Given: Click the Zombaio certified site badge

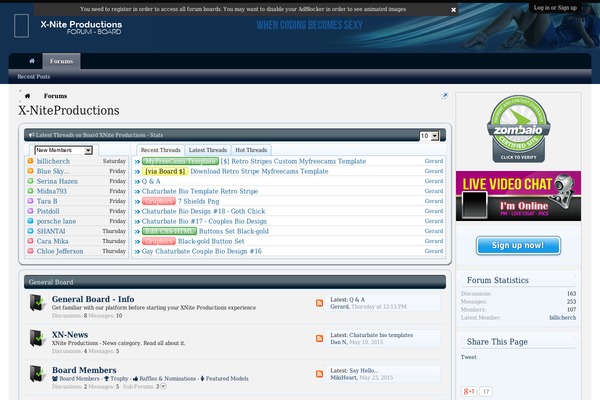Looking at the screenshot, I should 518,129.
